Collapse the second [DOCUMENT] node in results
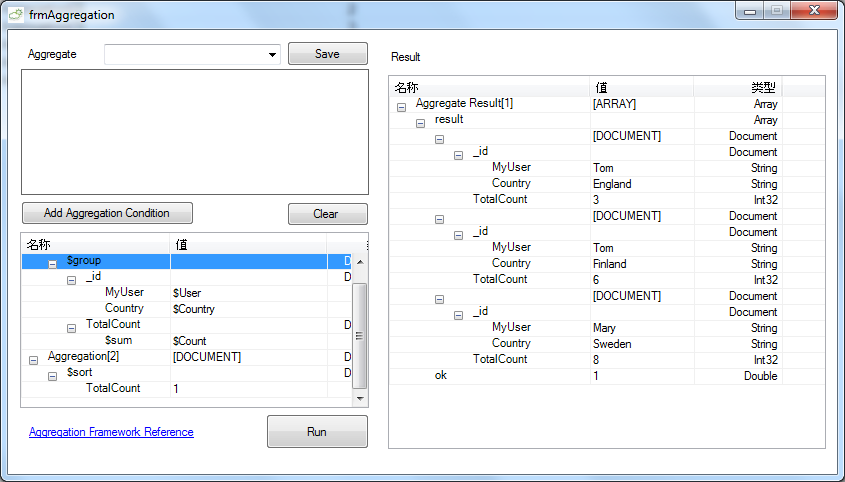845x482 pixels. [439, 219]
